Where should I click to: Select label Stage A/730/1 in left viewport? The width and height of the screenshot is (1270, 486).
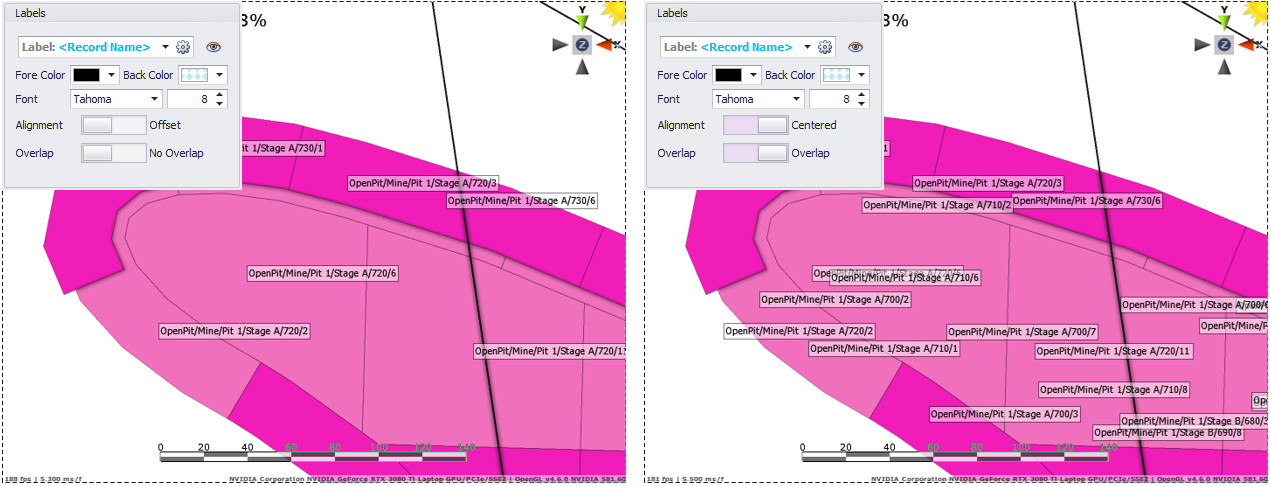(284, 149)
